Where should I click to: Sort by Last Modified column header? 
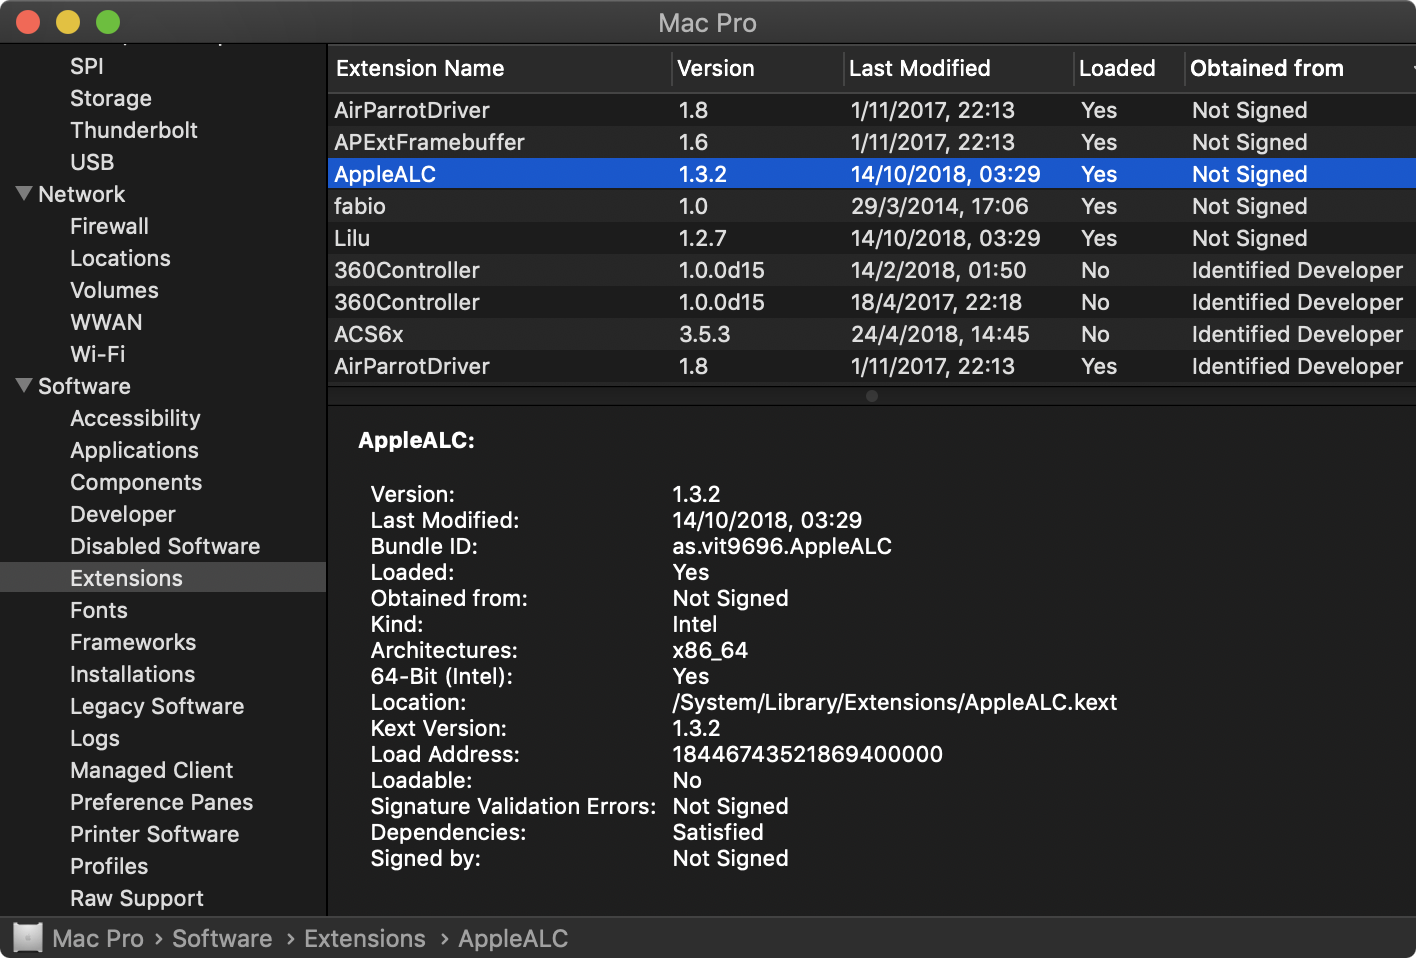pos(958,68)
